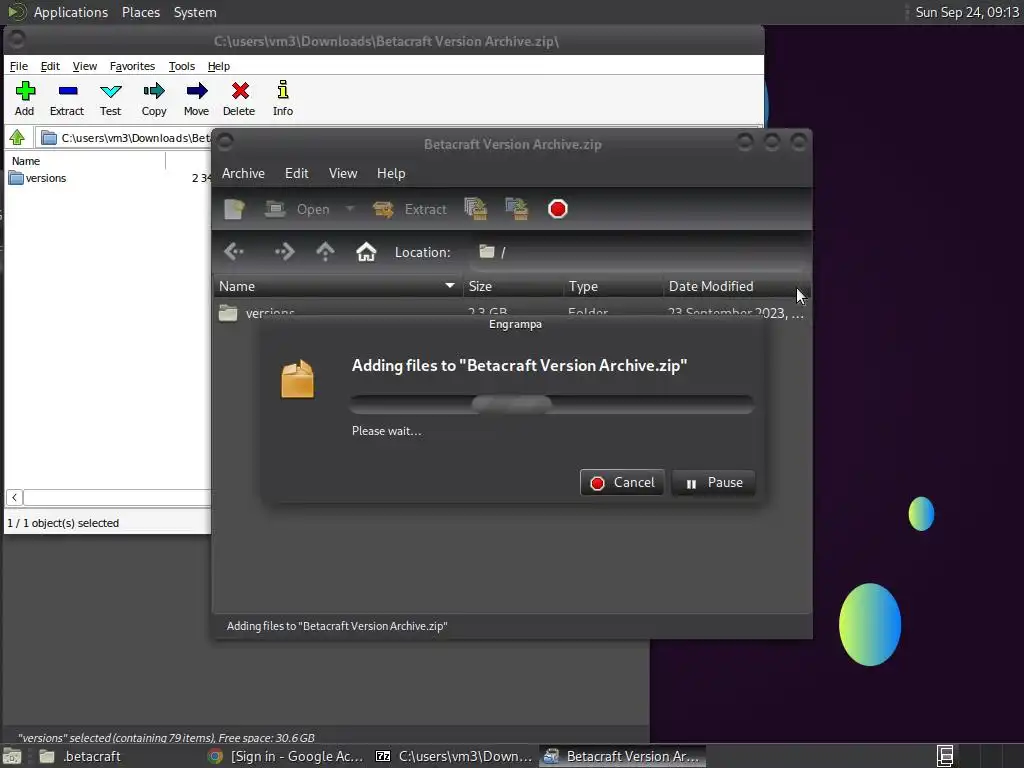Open the Edit menu in Engrampa
The image size is (1024, 768).
tap(296, 173)
